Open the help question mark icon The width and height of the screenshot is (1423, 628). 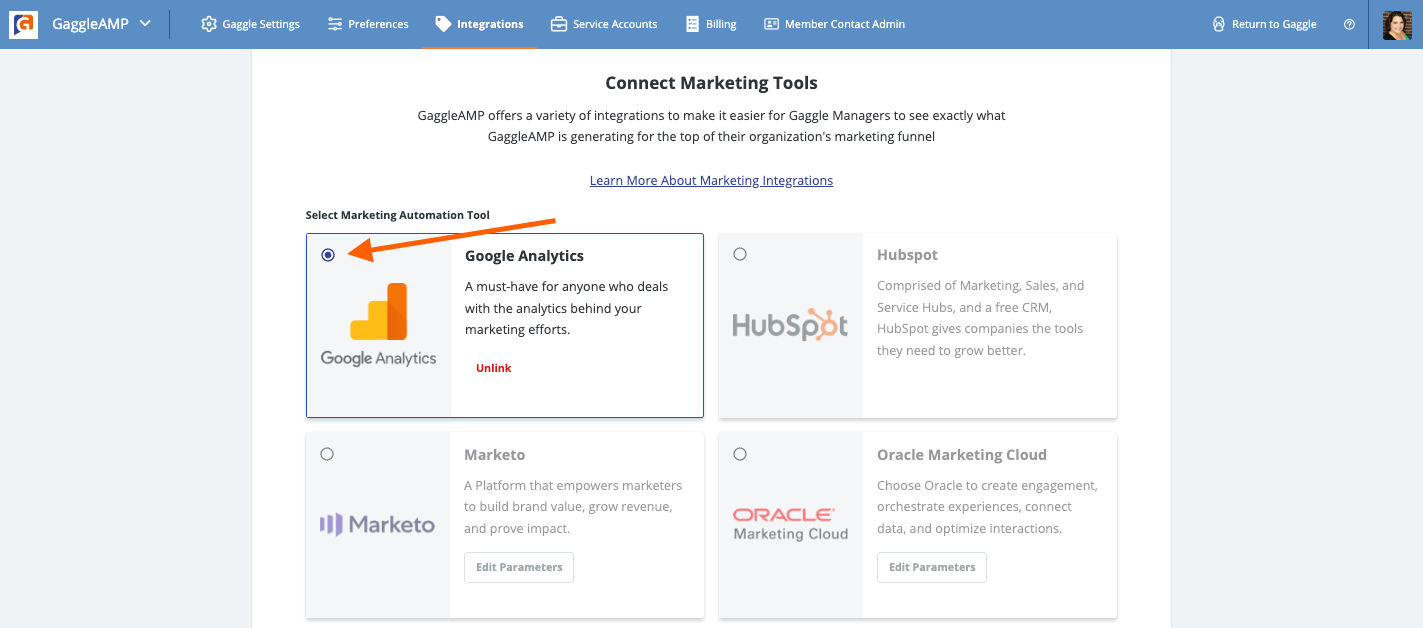[x=1349, y=24]
